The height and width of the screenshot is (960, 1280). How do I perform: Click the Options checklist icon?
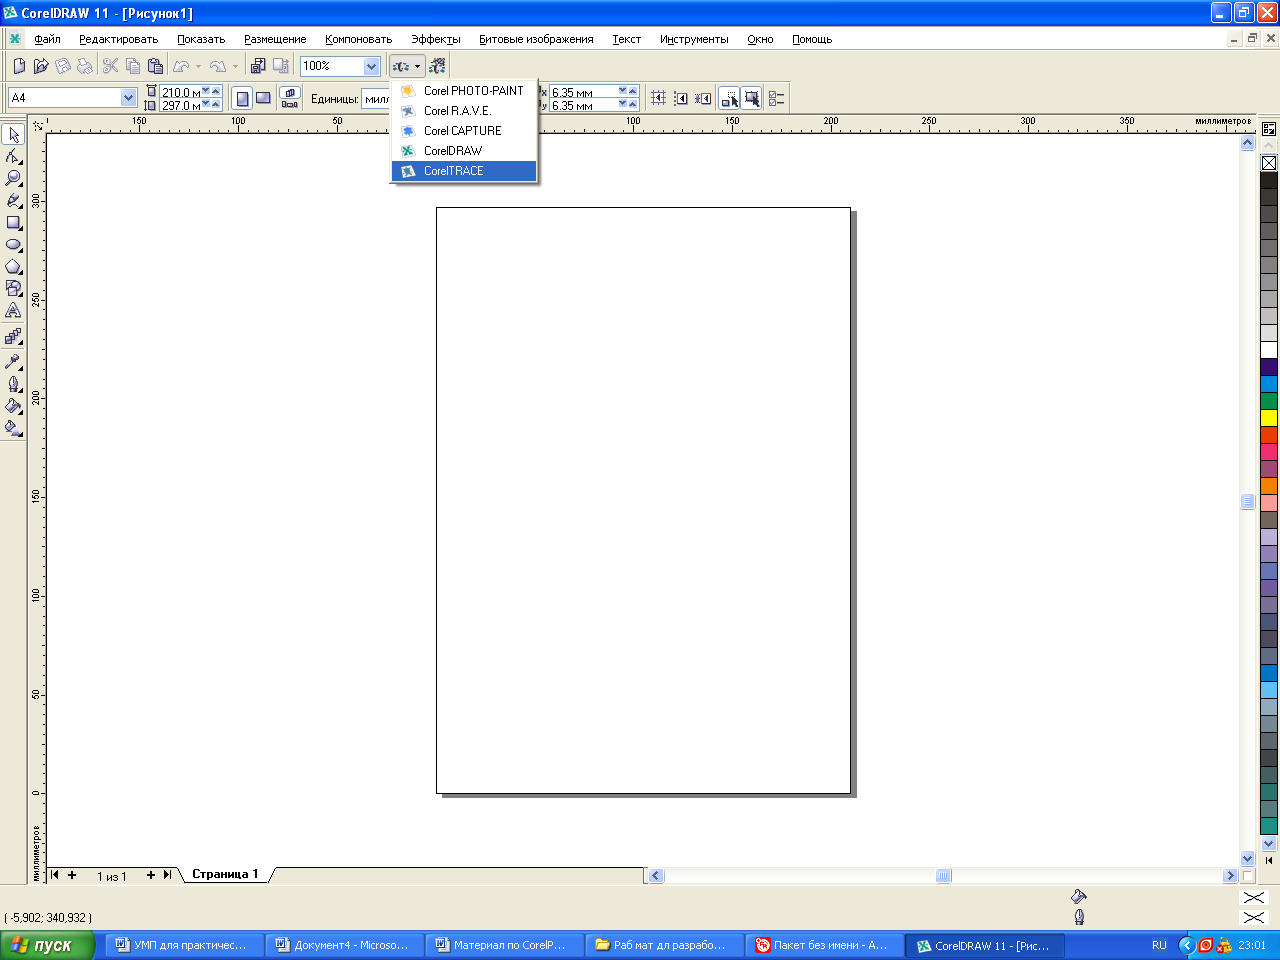[777, 98]
